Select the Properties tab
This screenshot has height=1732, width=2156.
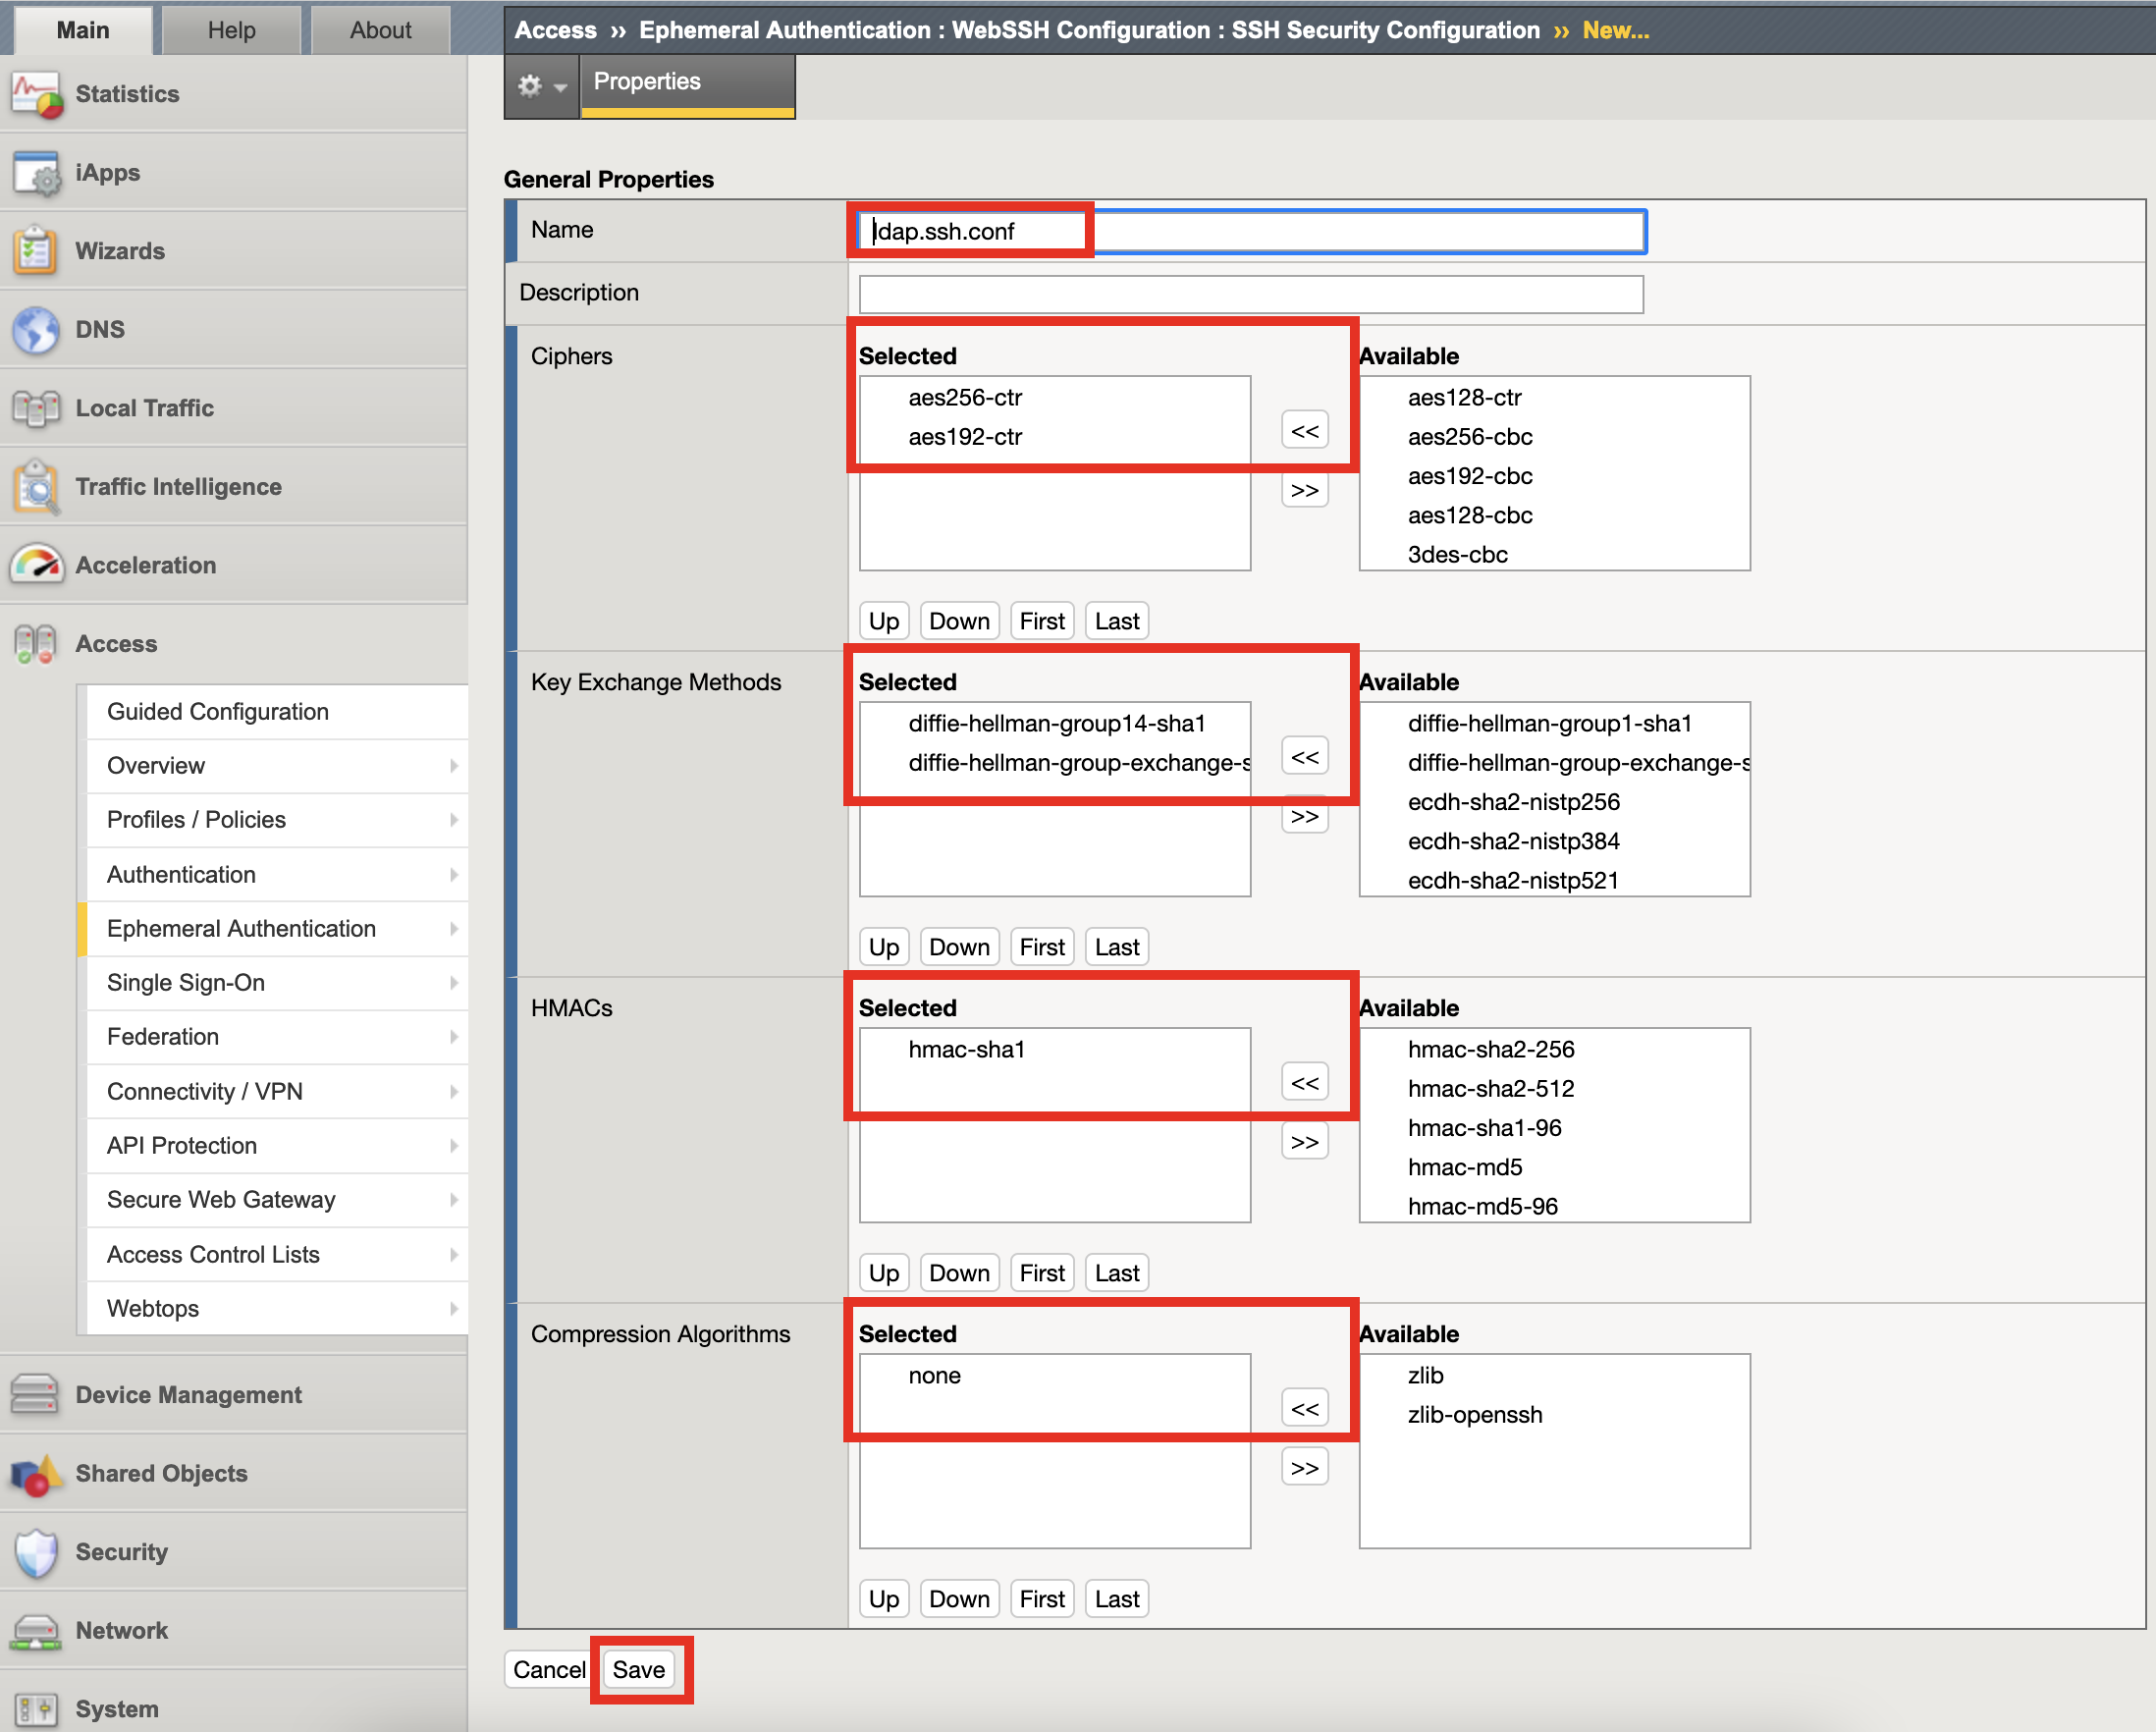pos(687,84)
